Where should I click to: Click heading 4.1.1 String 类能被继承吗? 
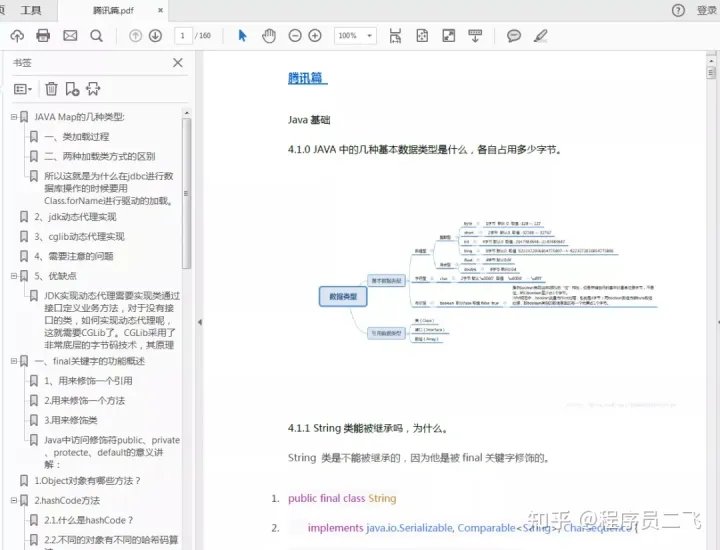click(368, 428)
